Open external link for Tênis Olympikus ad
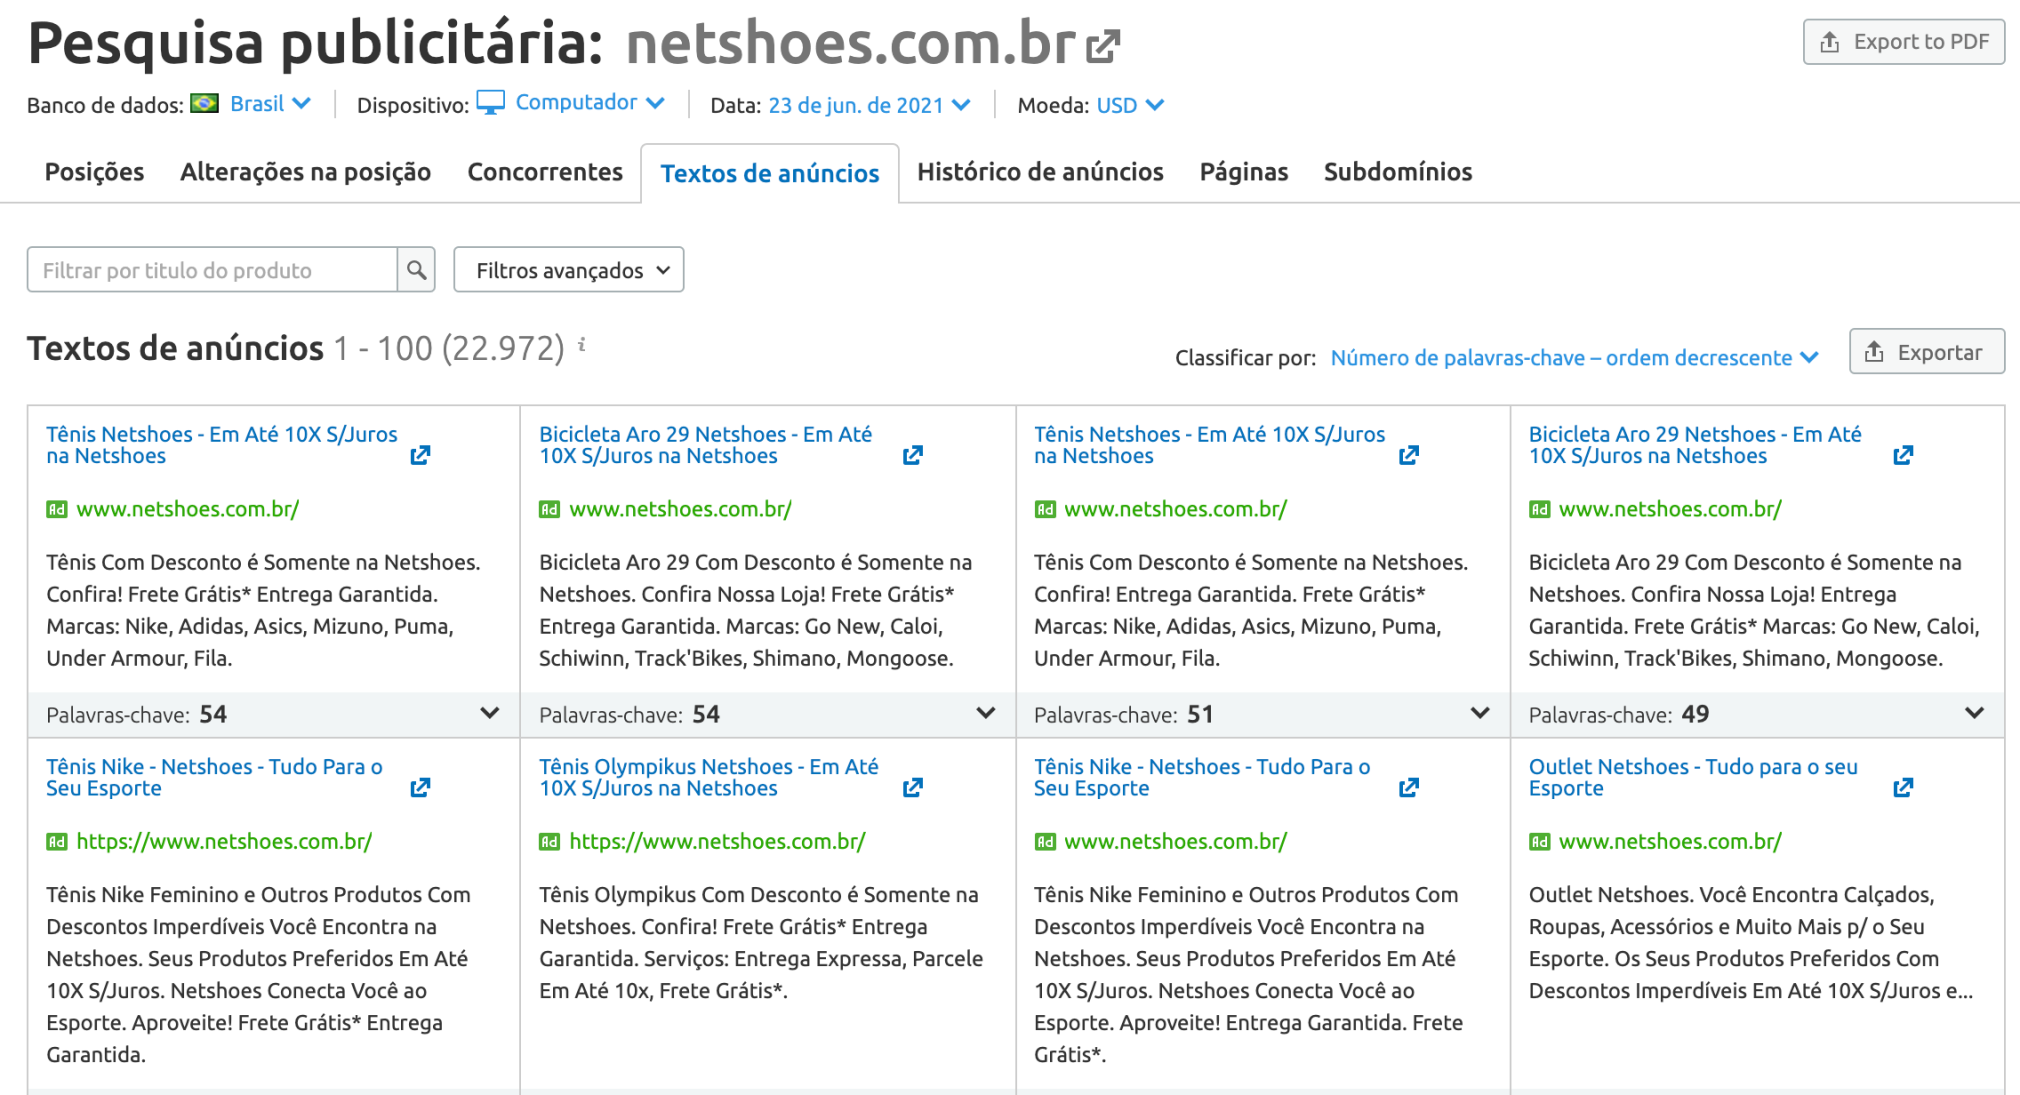Image resolution: width=2020 pixels, height=1095 pixels. pyautogui.click(x=914, y=787)
